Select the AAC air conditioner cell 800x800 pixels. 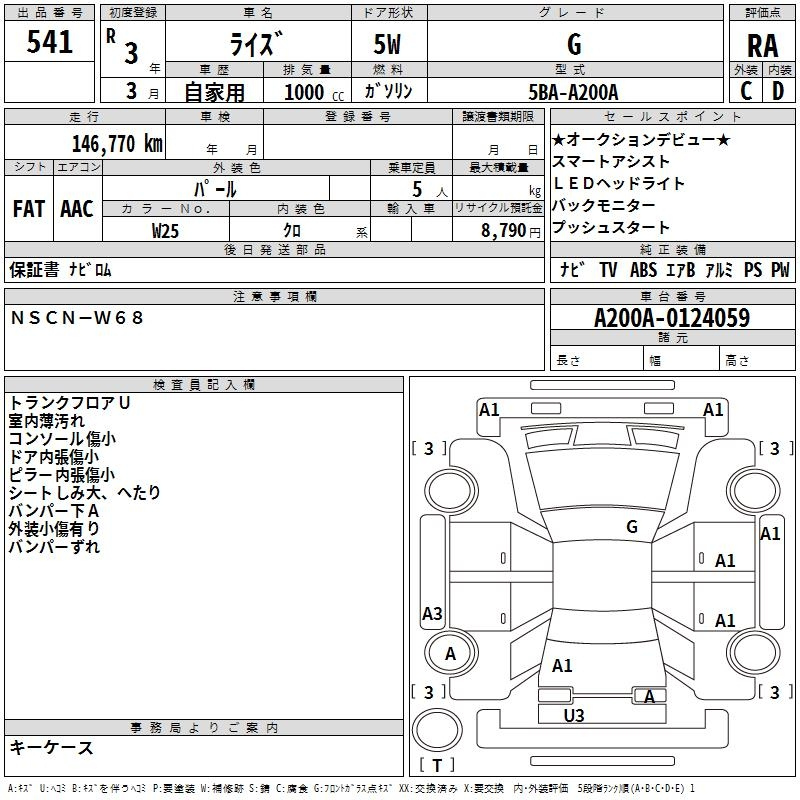(77, 209)
